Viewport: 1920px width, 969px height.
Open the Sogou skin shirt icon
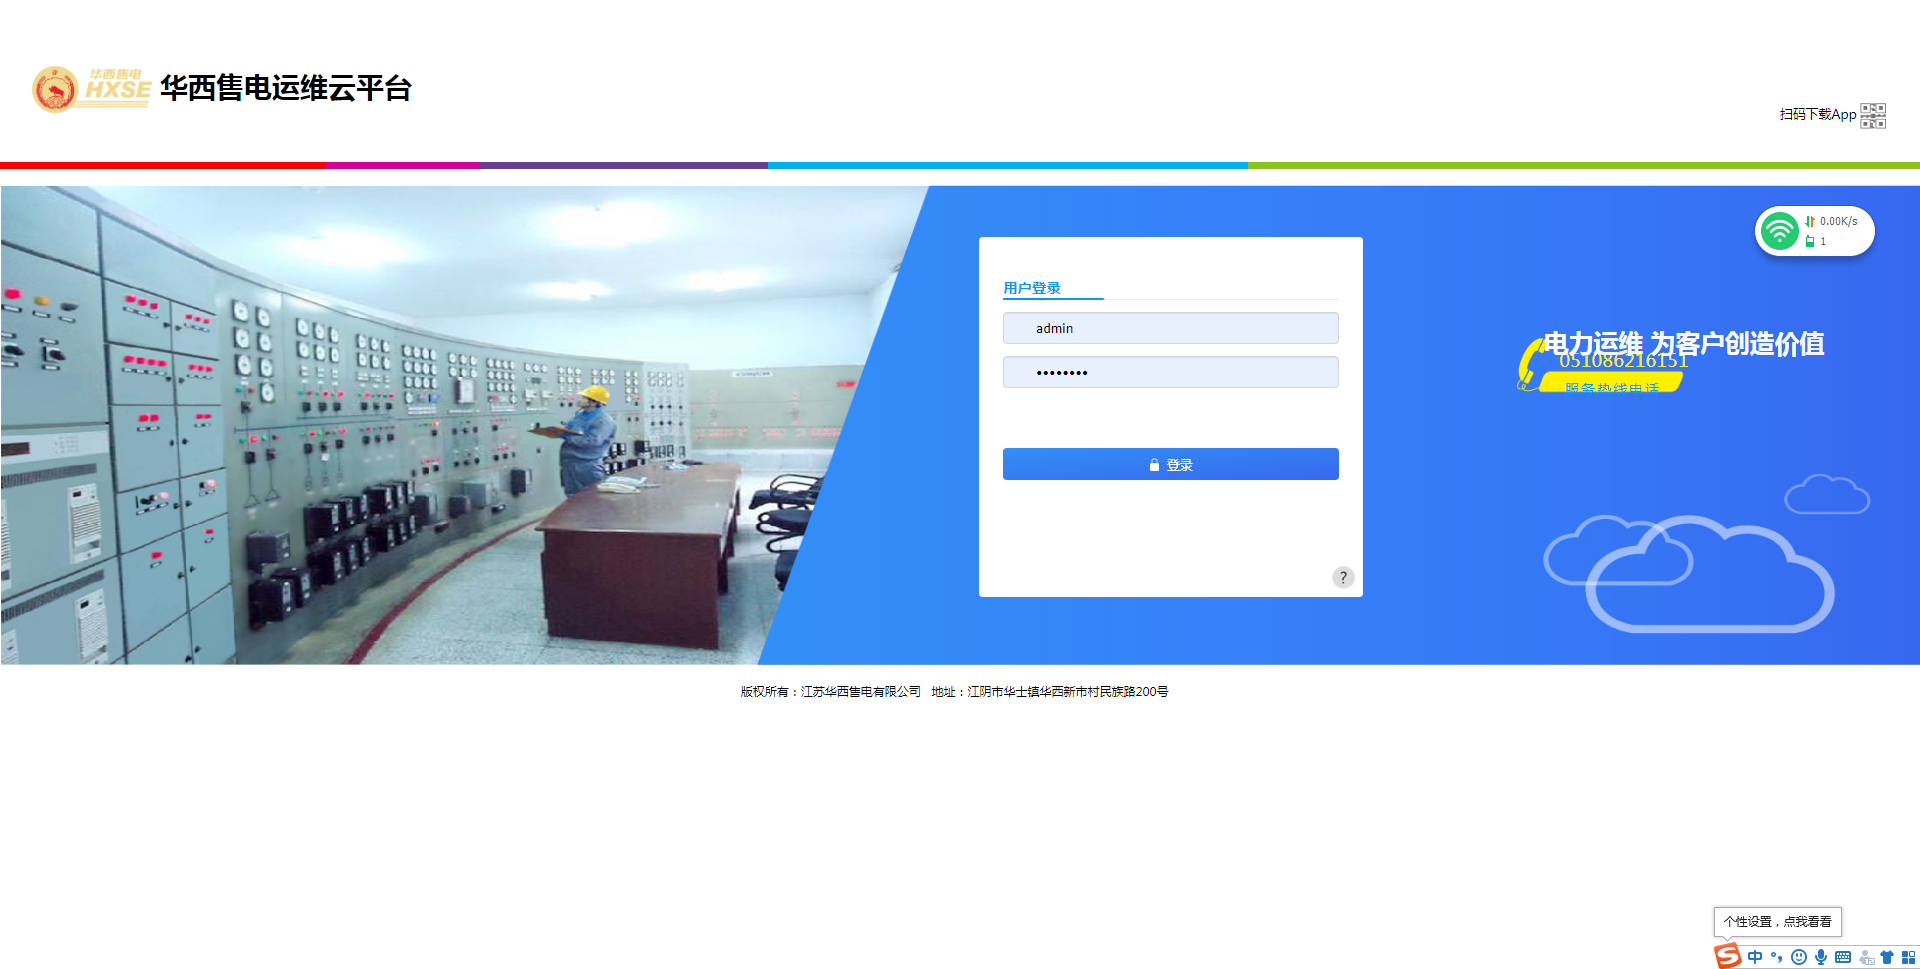(x=1887, y=957)
